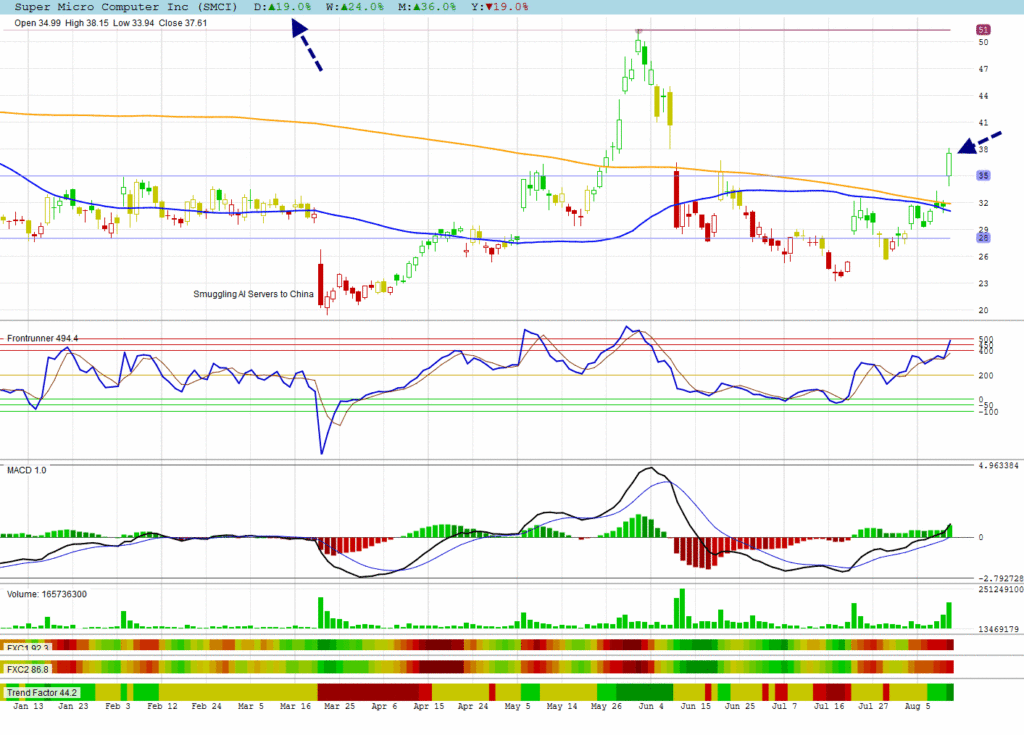
Task: Click the MACD upper scale value 4.963384
Action: tap(998, 466)
